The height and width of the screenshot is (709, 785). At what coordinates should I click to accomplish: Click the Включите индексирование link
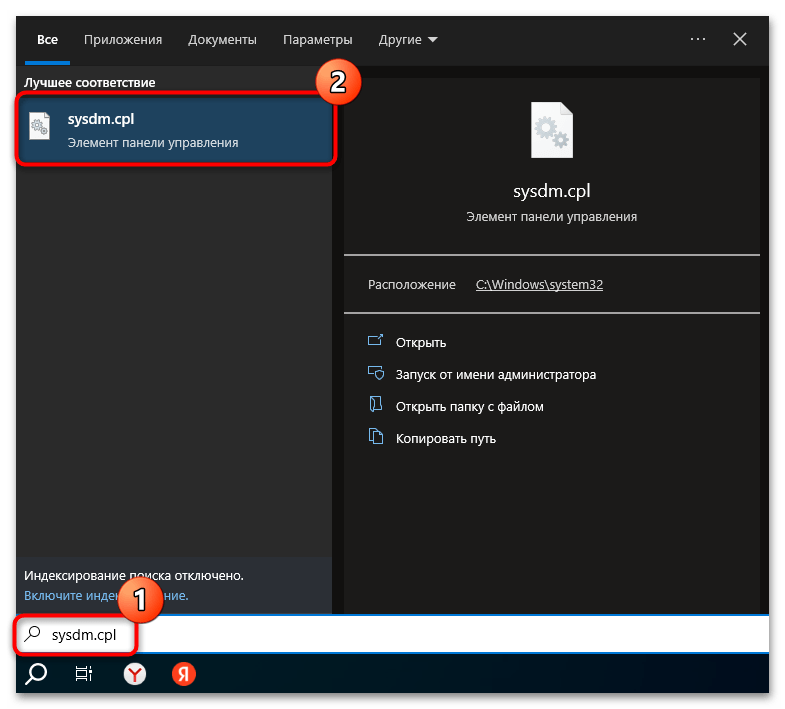tap(106, 595)
